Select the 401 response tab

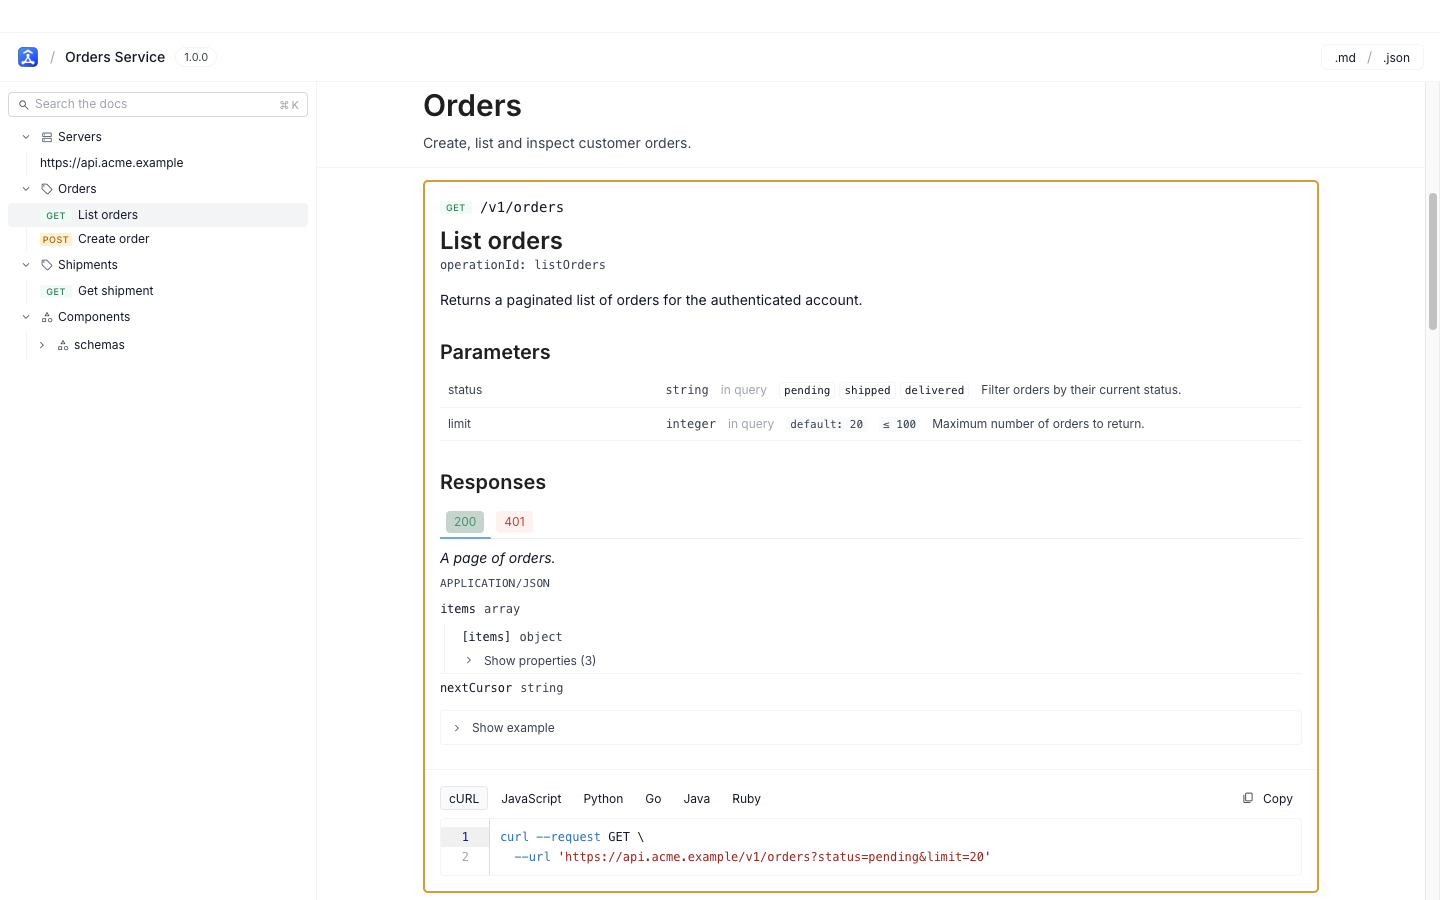click(515, 522)
